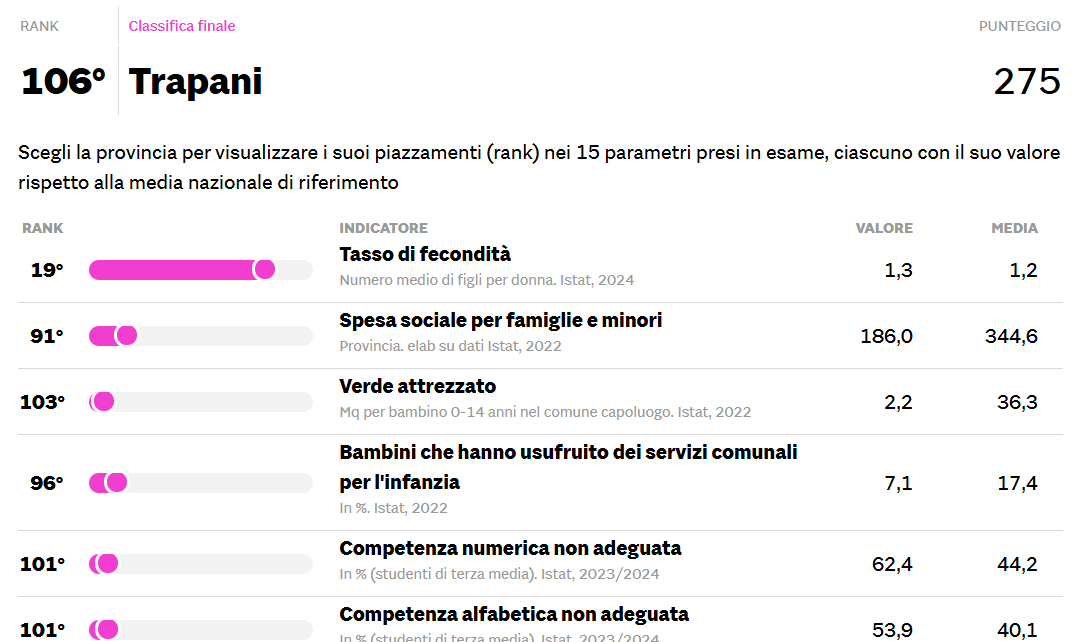The width and height of the screenshot is (1076, 642).
Task: Click the Competenza numerica bar knob
Action: coord(107,564)
